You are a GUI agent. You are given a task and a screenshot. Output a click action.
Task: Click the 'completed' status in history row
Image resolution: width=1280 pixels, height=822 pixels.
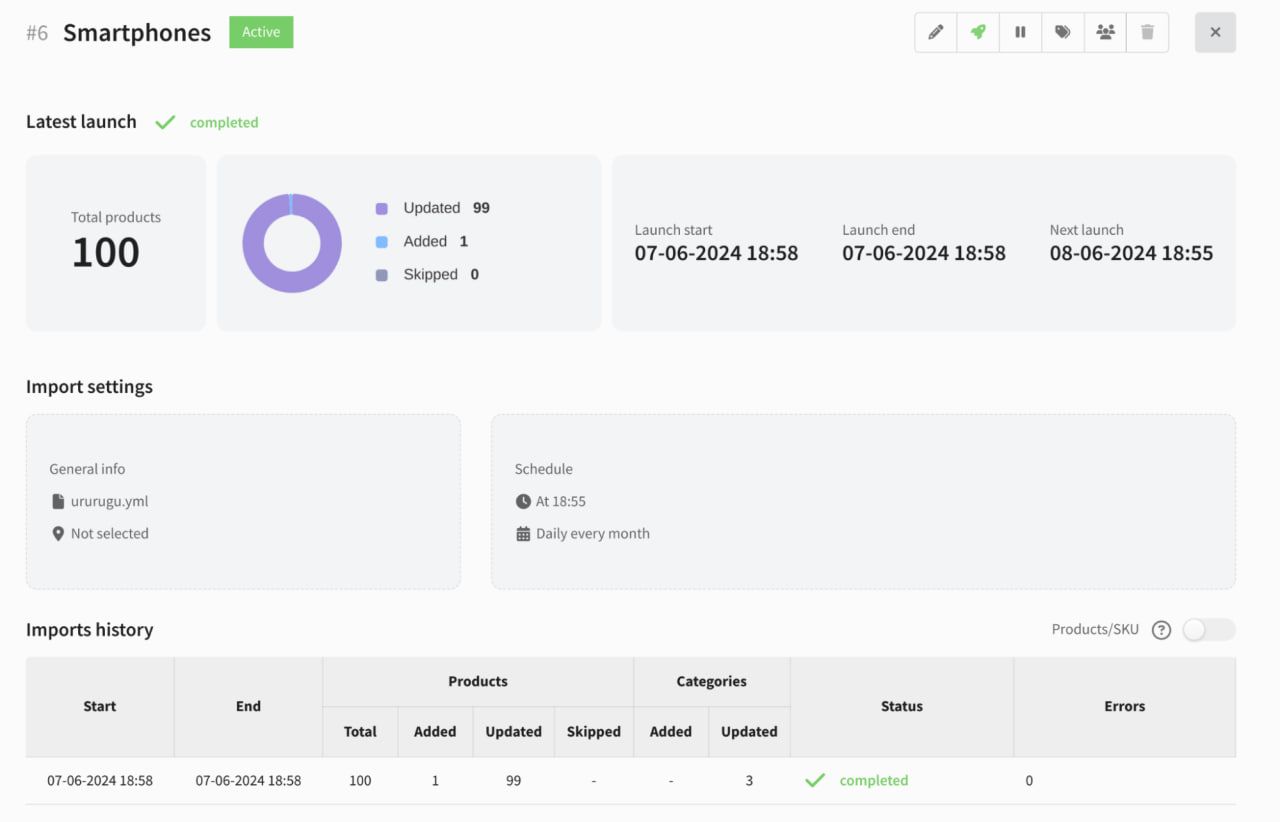[874, 781]
